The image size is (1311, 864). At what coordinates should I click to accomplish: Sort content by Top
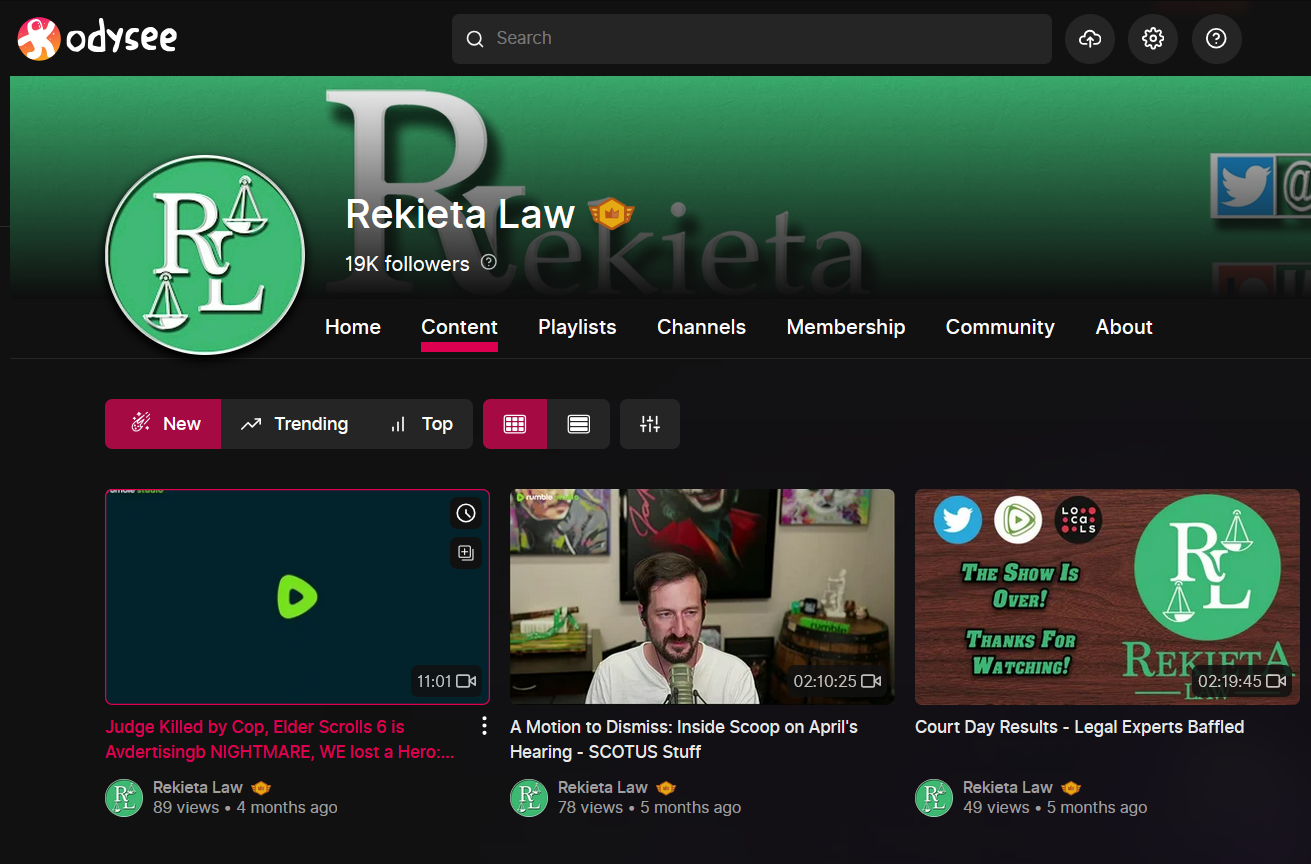421,424
